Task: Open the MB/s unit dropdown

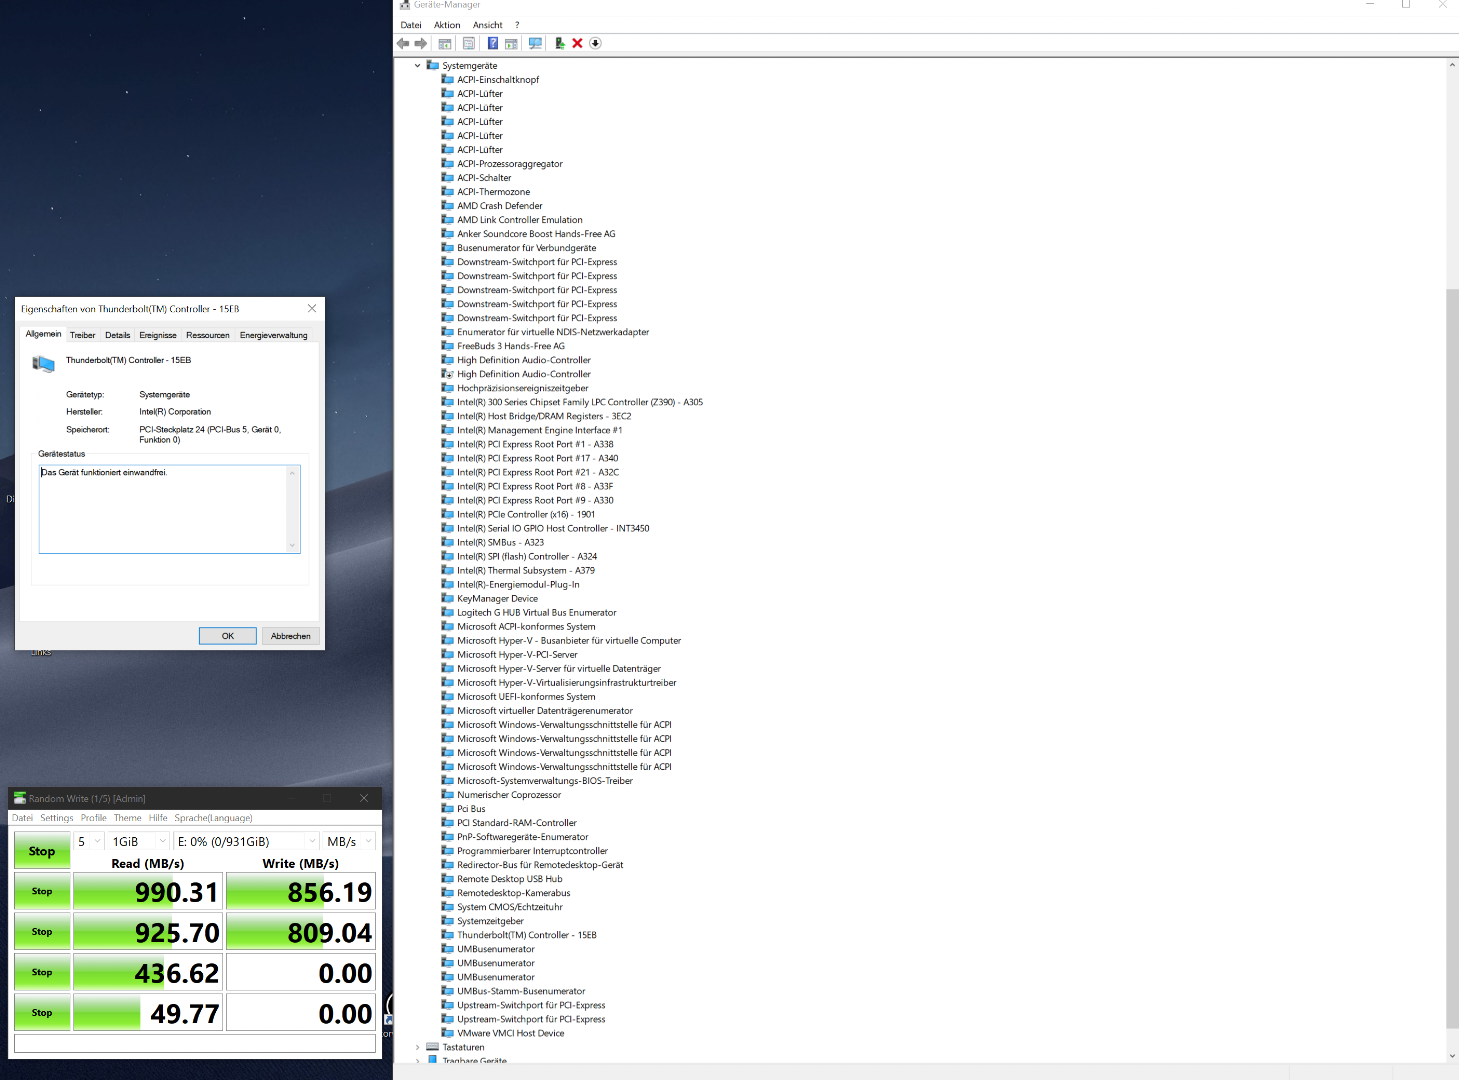Action: (349, 841)
